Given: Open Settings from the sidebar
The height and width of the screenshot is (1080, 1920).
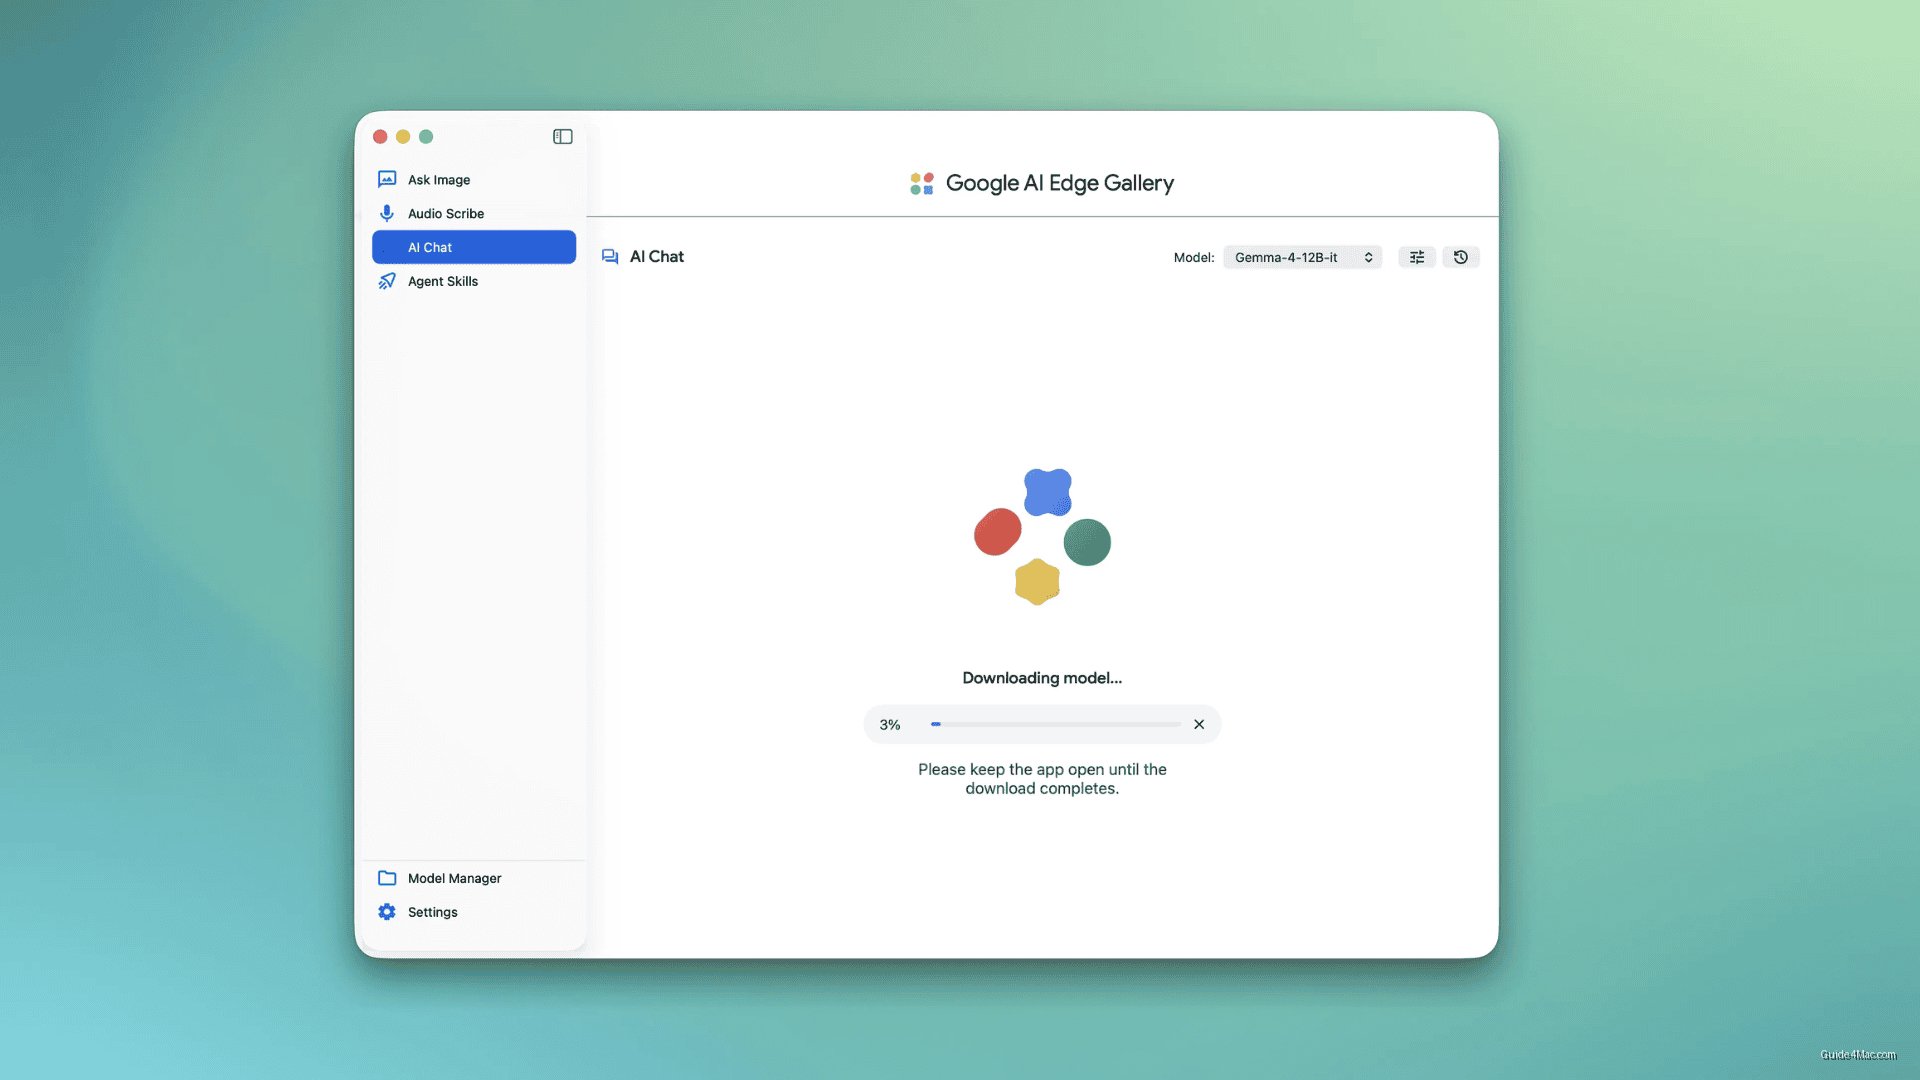Looking at the screenshot, I should (474, 913).
